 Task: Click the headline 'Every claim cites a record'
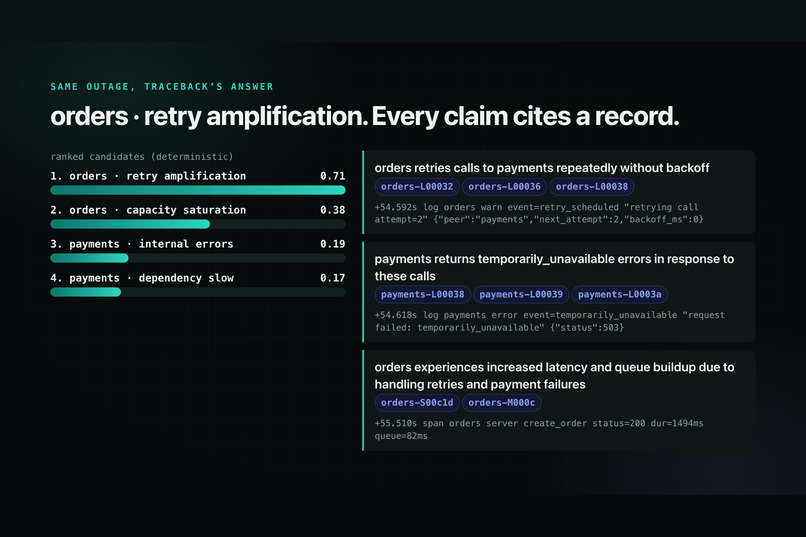click(525, 116)
